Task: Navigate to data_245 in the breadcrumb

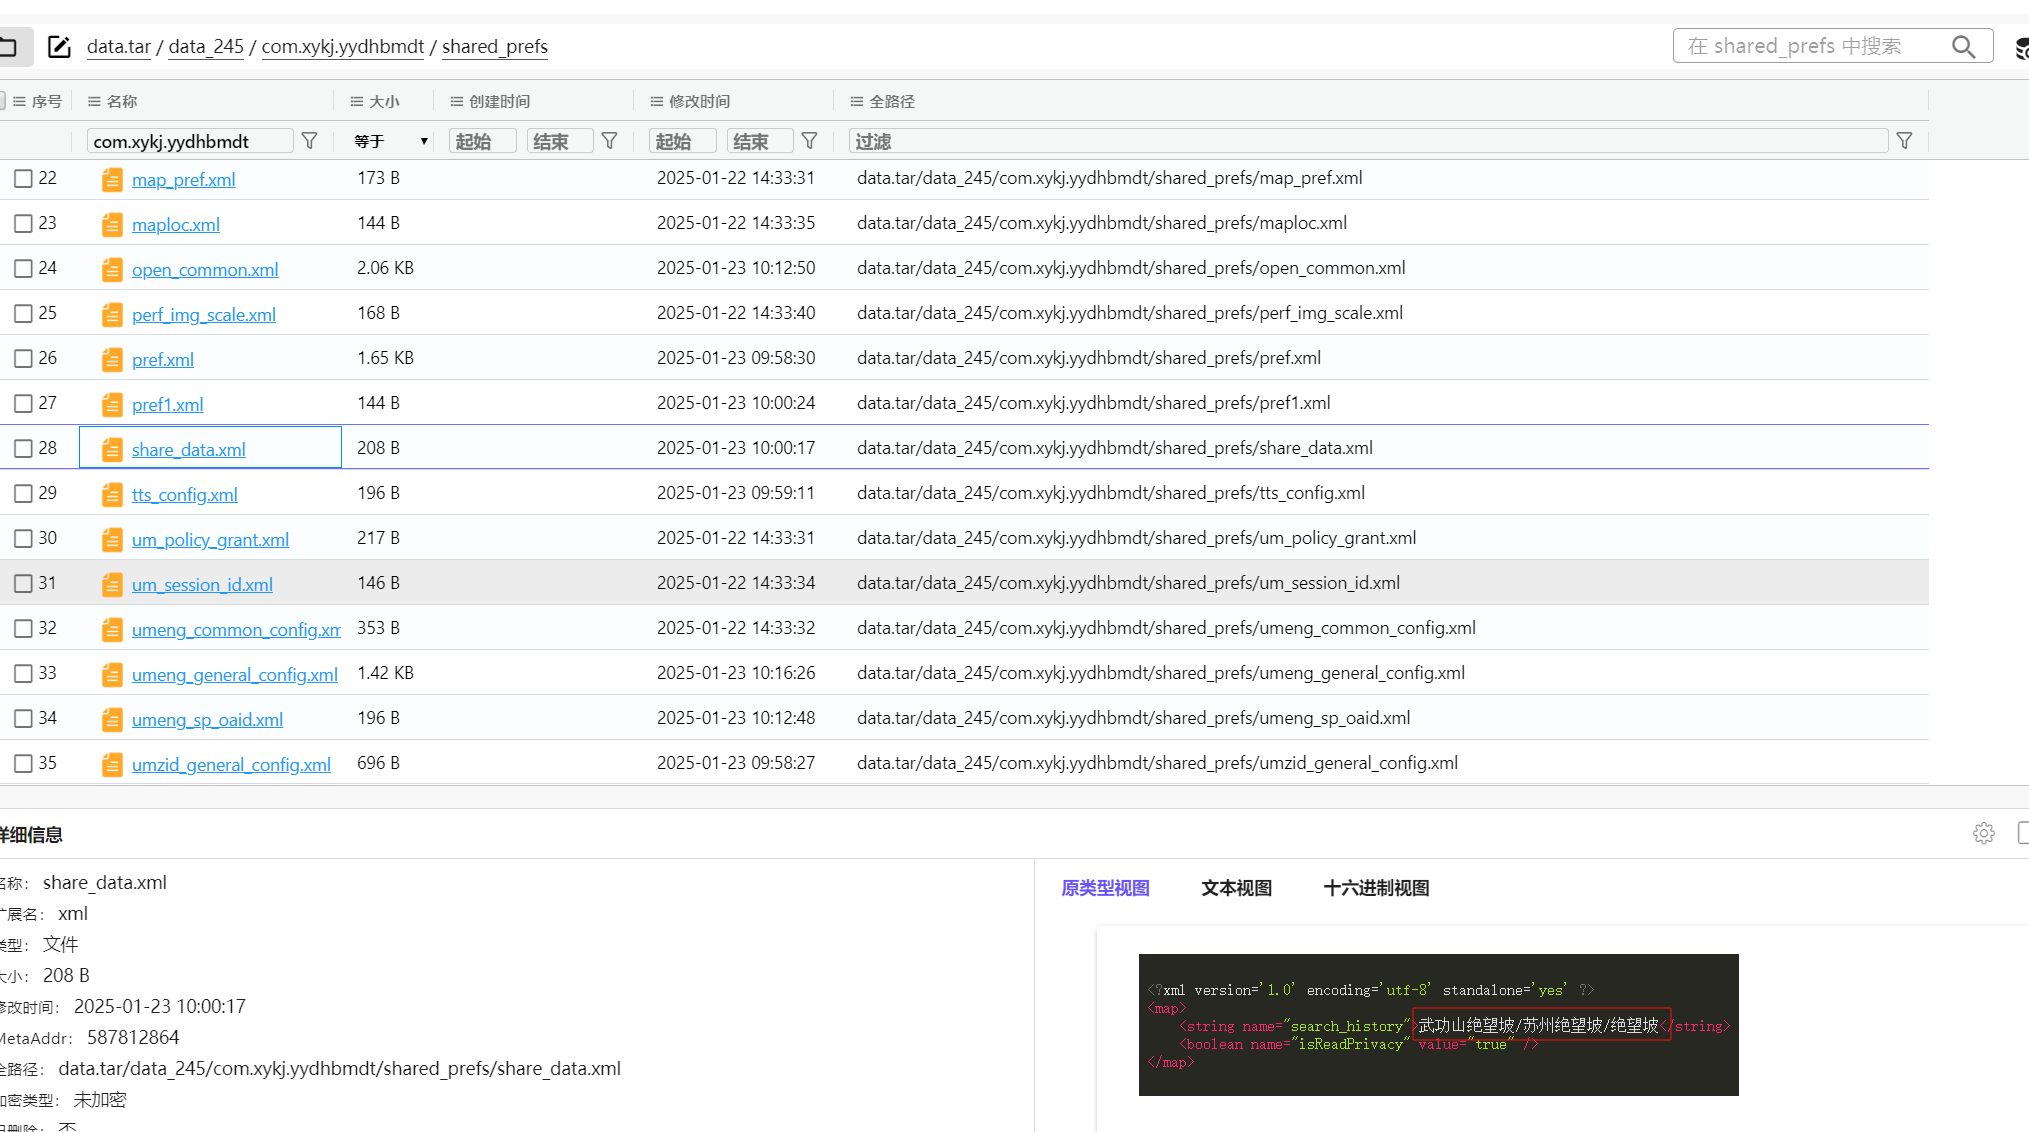Action: click(206, 47)
